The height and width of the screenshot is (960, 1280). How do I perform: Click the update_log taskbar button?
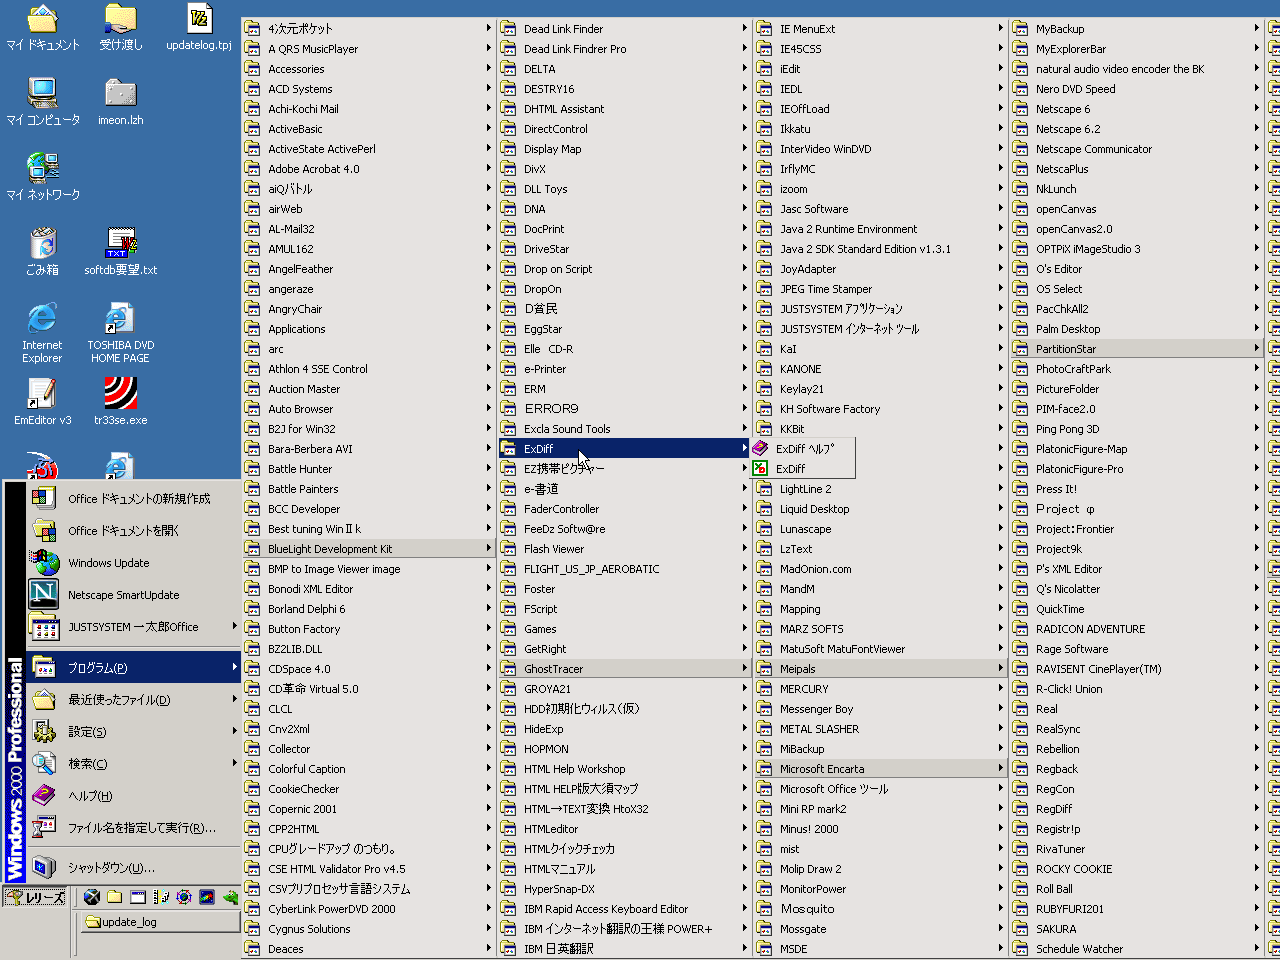point(160,922)
